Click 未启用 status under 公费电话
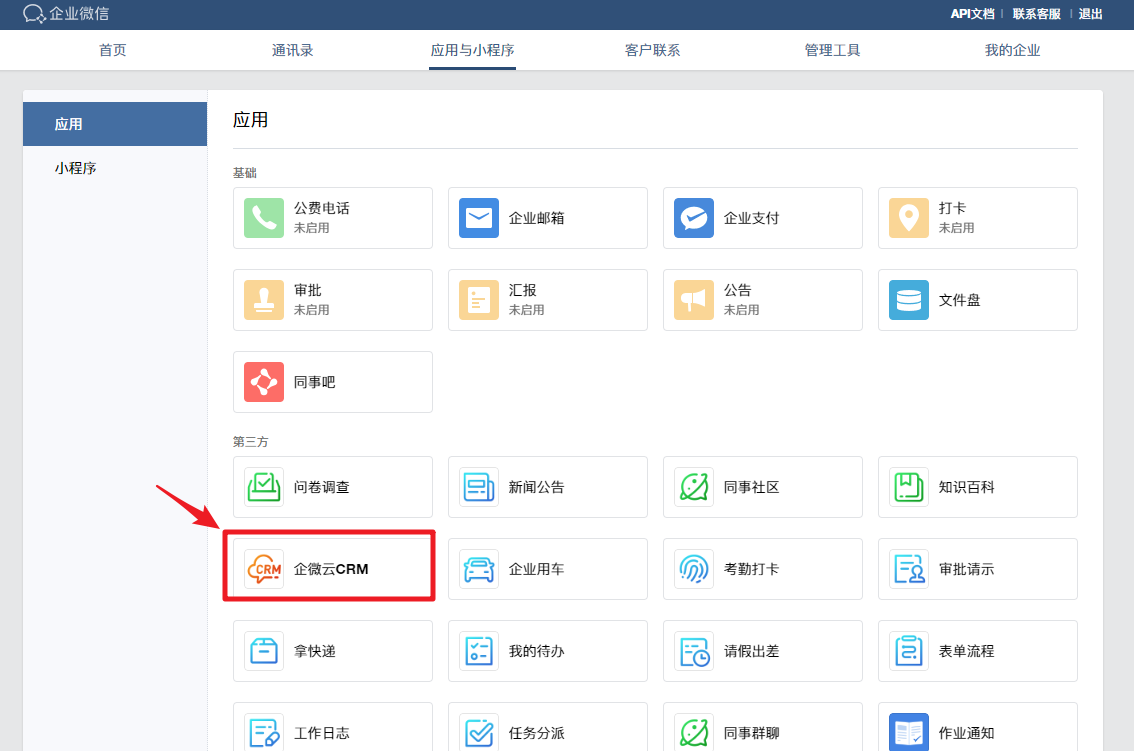Viewport: 1134px width, 751px height. [312, 228]
